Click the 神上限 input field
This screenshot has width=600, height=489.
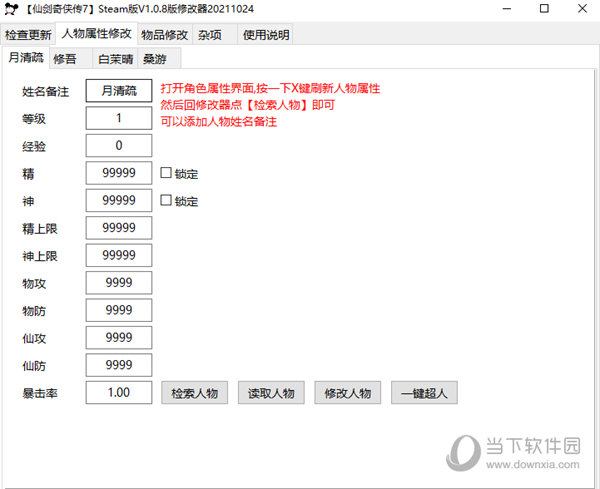(x=119, y=255)
